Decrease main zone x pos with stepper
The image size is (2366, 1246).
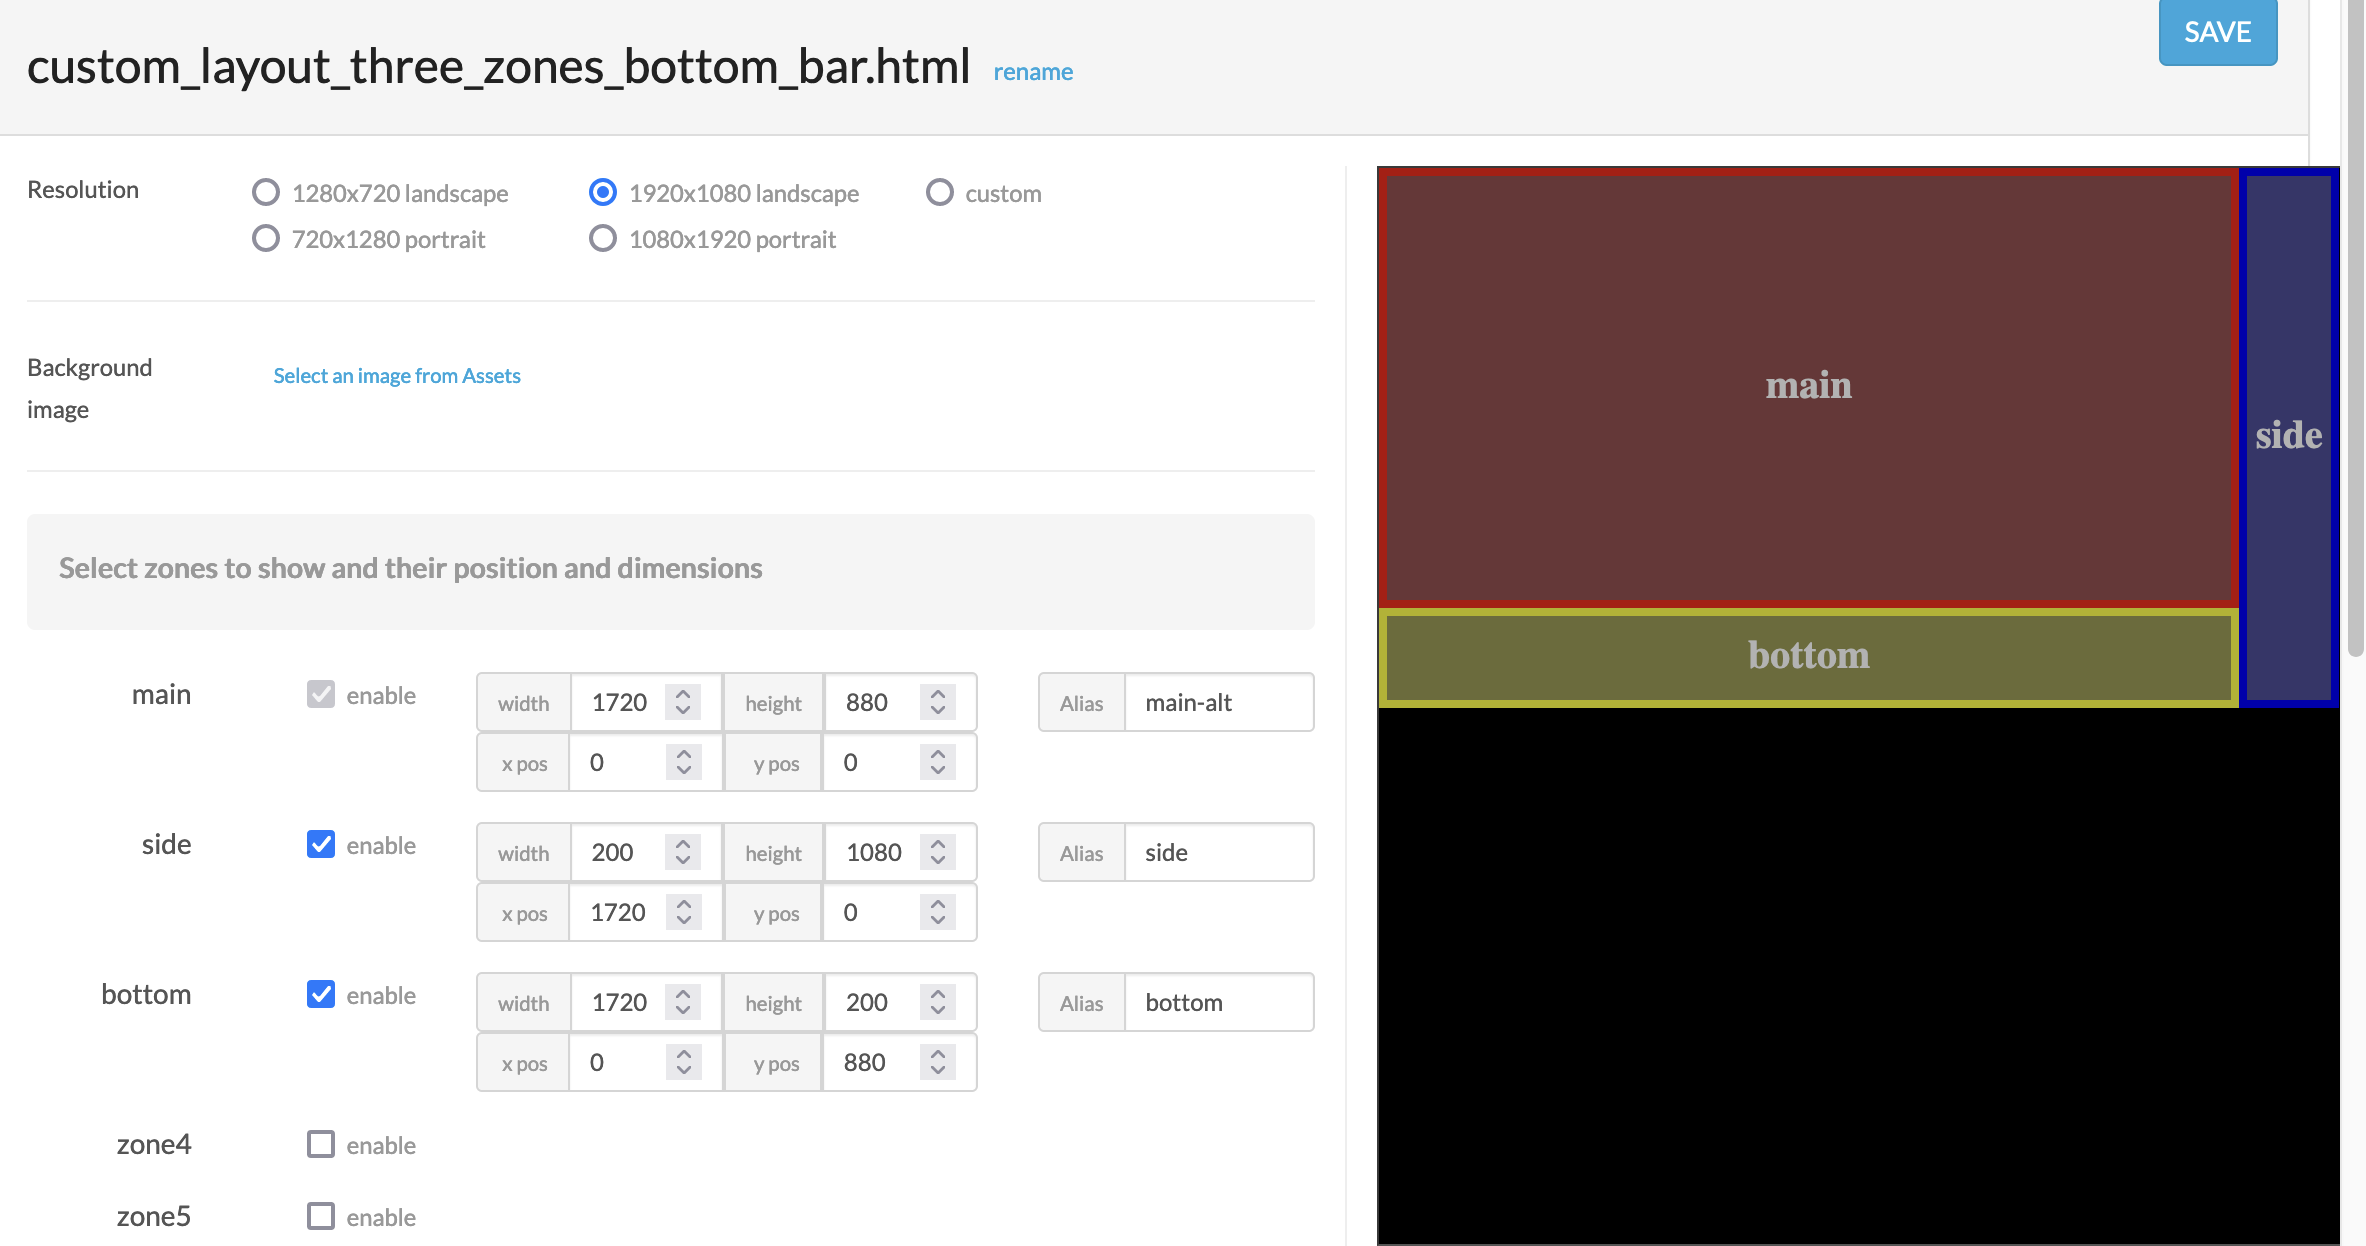coord(682,770)
